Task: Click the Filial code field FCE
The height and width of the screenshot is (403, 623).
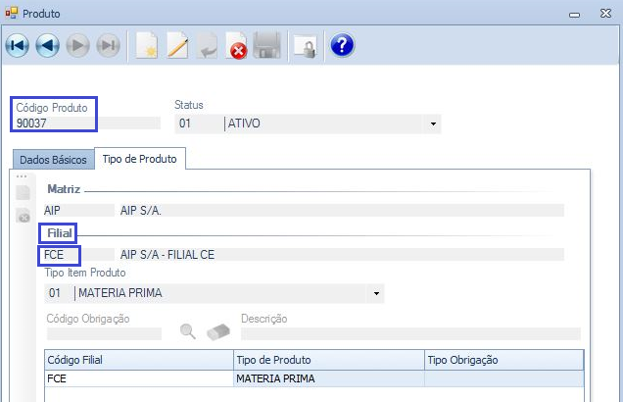Action: (x=79, y=255)
